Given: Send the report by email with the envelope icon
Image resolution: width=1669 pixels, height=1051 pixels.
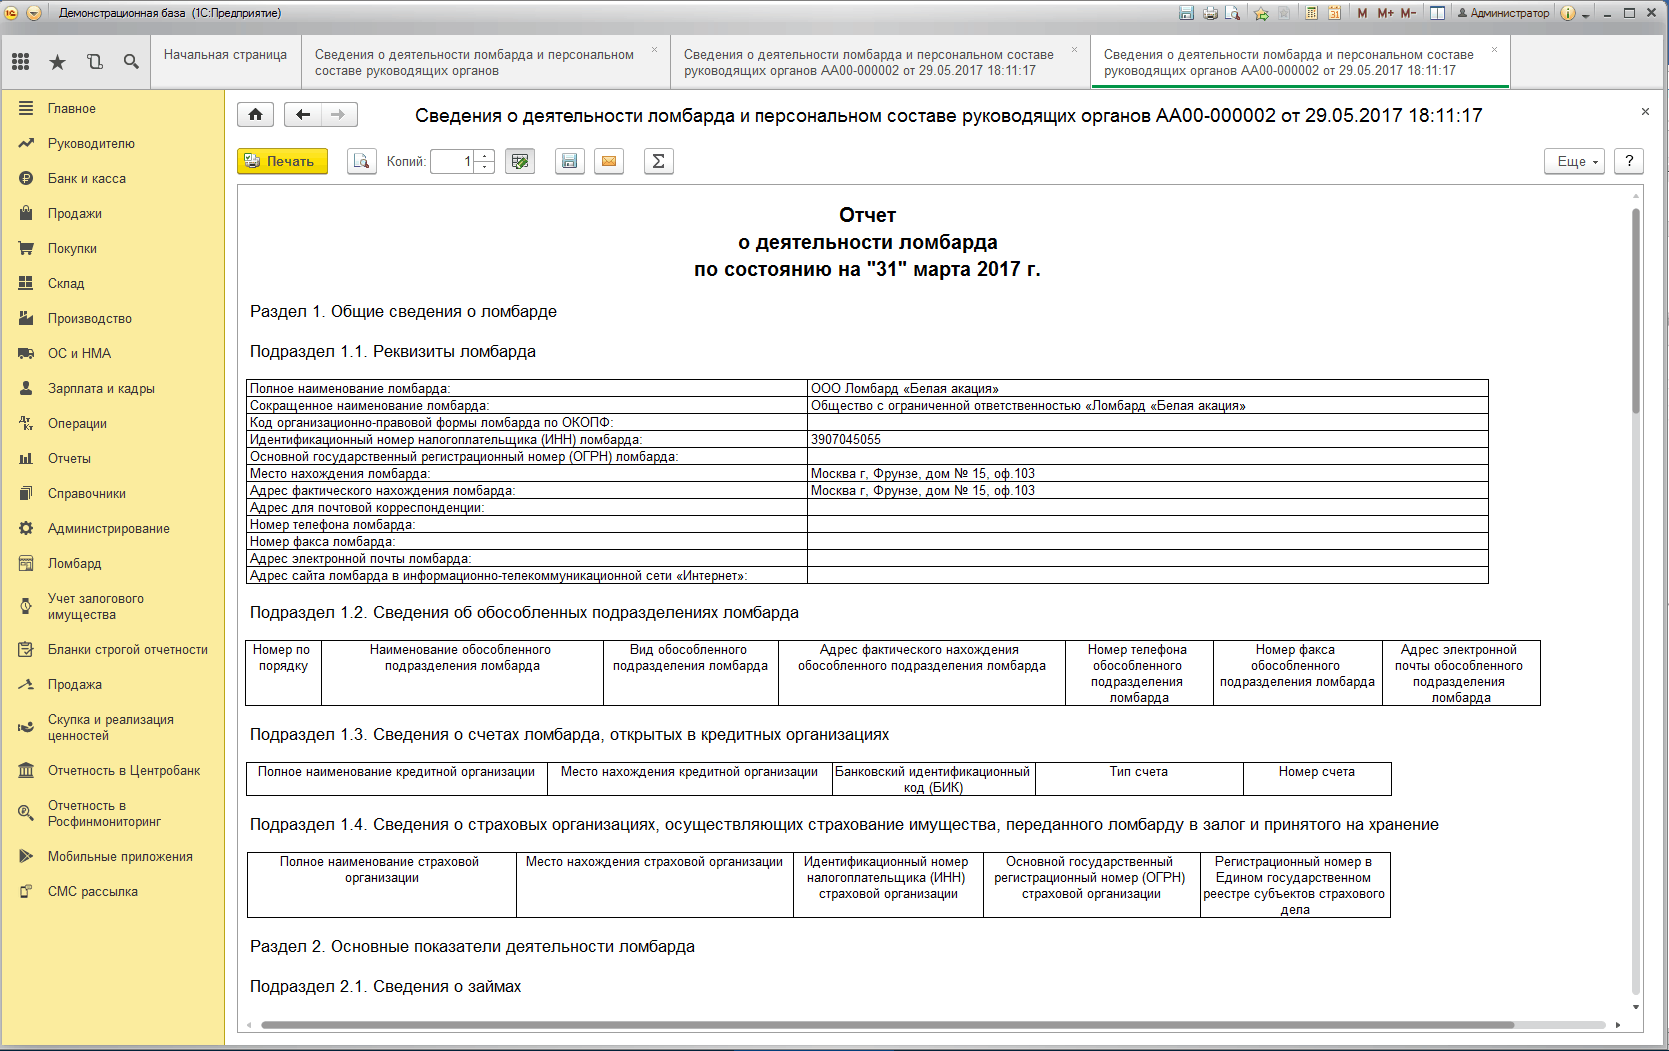Looking at the screenshot, I should click(x=609, y=161).
